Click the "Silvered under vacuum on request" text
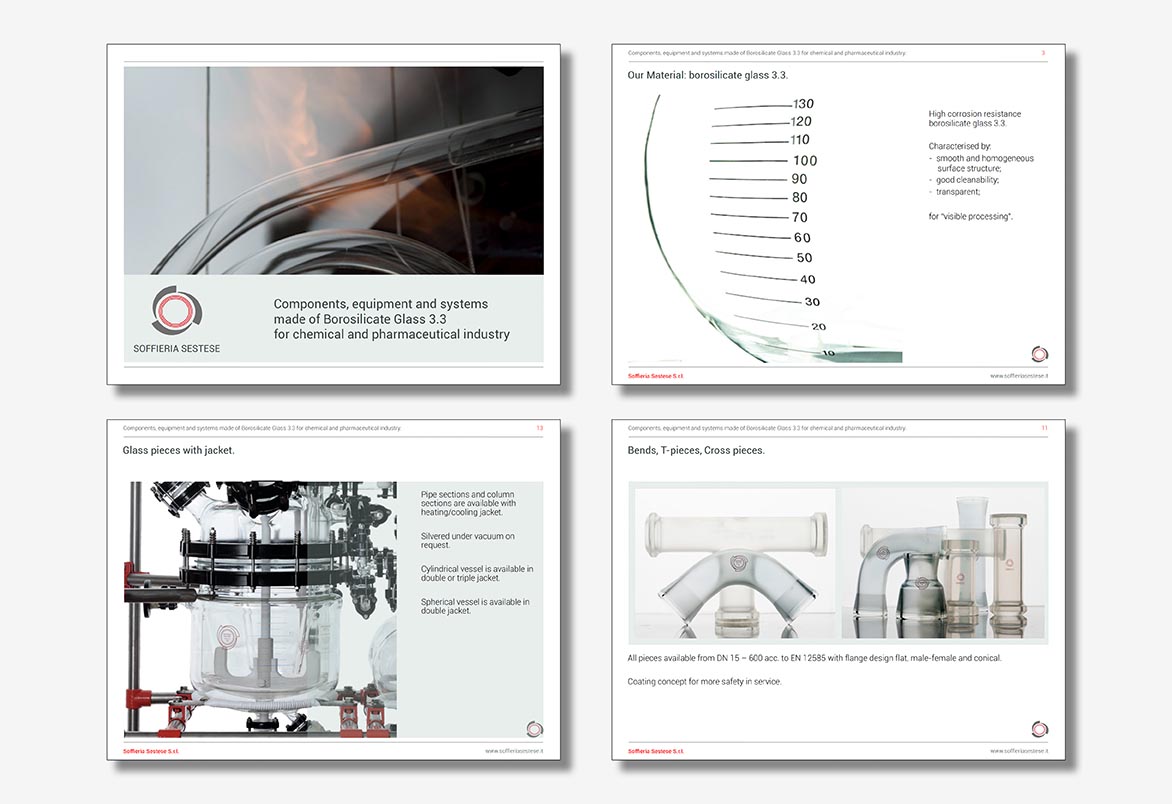Image resolution: width=1172 pixels, height=804 pixels. [467, 540]
